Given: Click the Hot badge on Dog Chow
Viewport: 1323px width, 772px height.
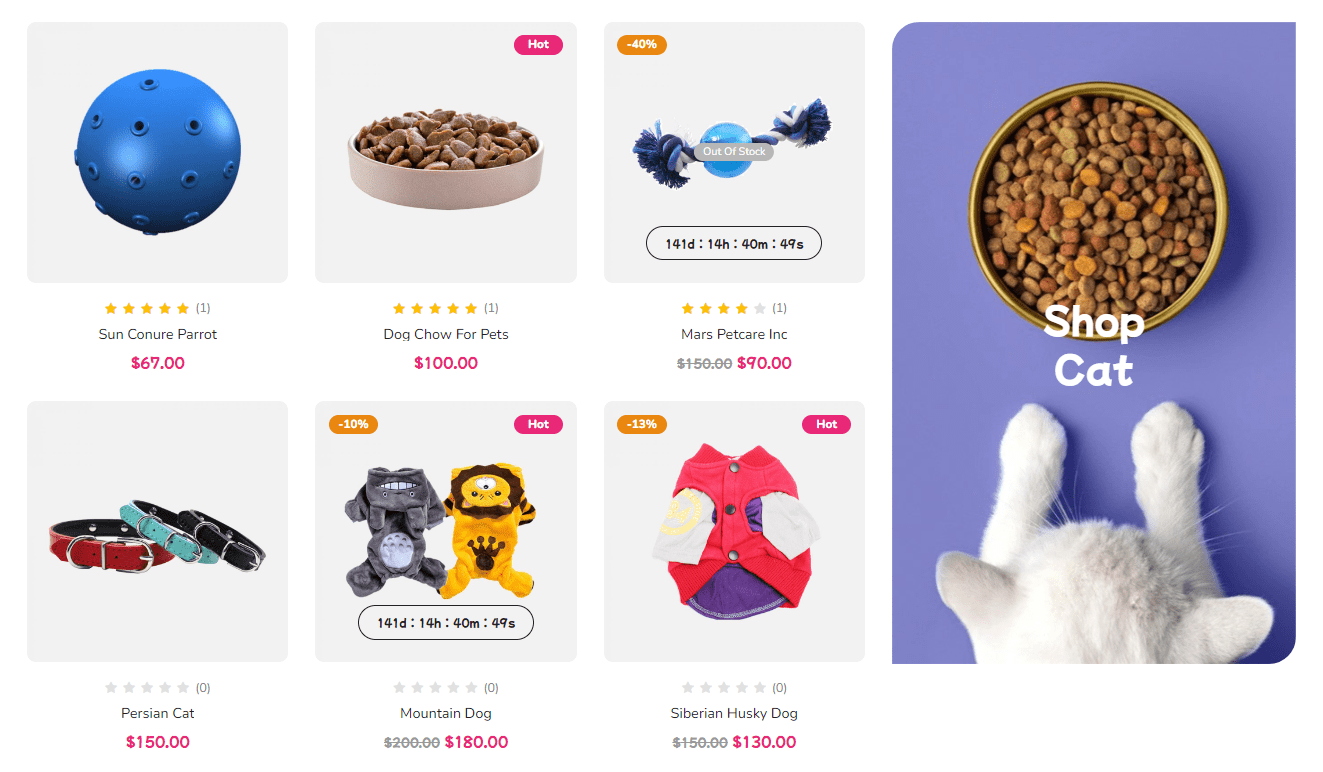Looking at the screenshot, I should 538,44.
